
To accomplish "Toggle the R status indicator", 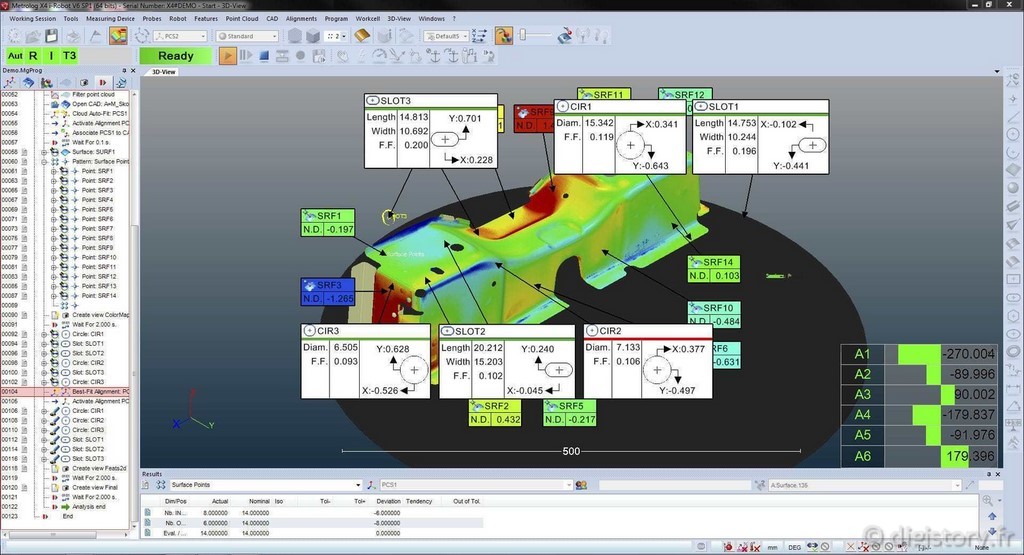I will [33, 56].
